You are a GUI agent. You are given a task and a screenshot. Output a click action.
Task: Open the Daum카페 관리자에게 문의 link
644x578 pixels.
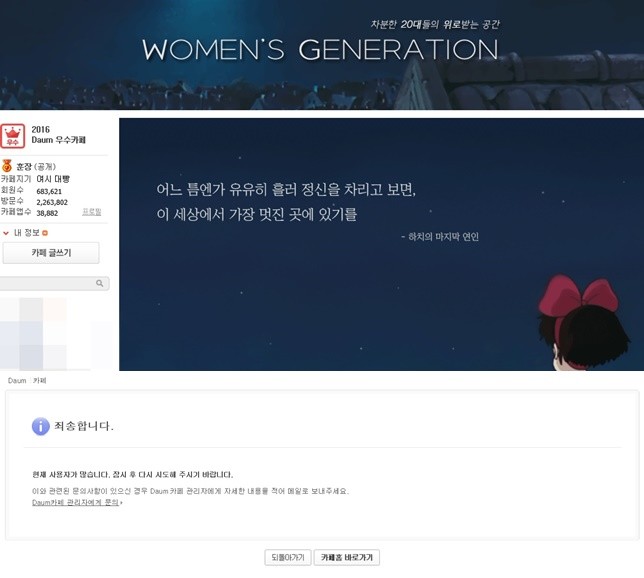pos(76,502)
